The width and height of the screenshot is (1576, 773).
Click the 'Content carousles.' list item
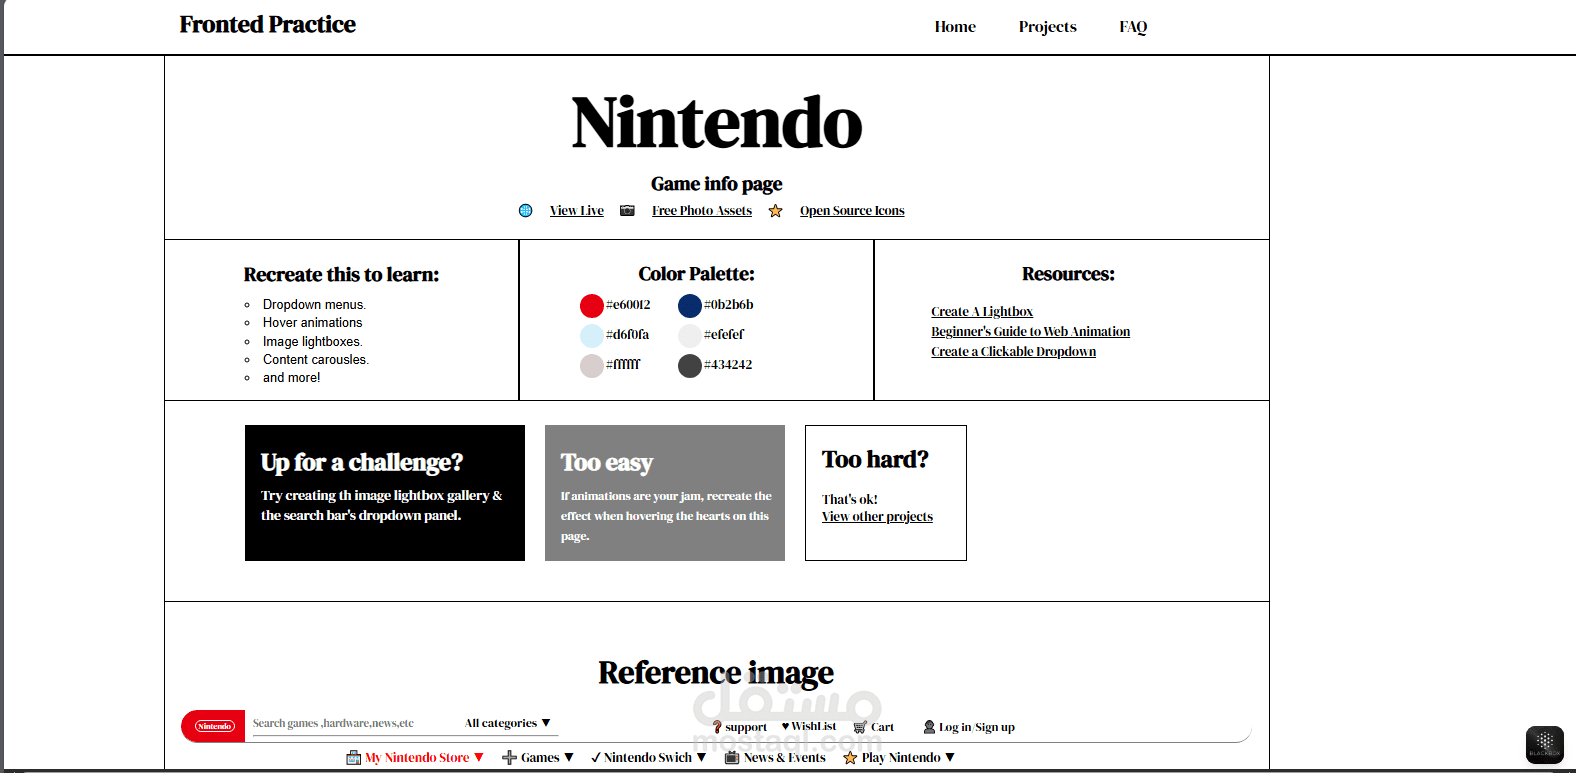[316, 360]
